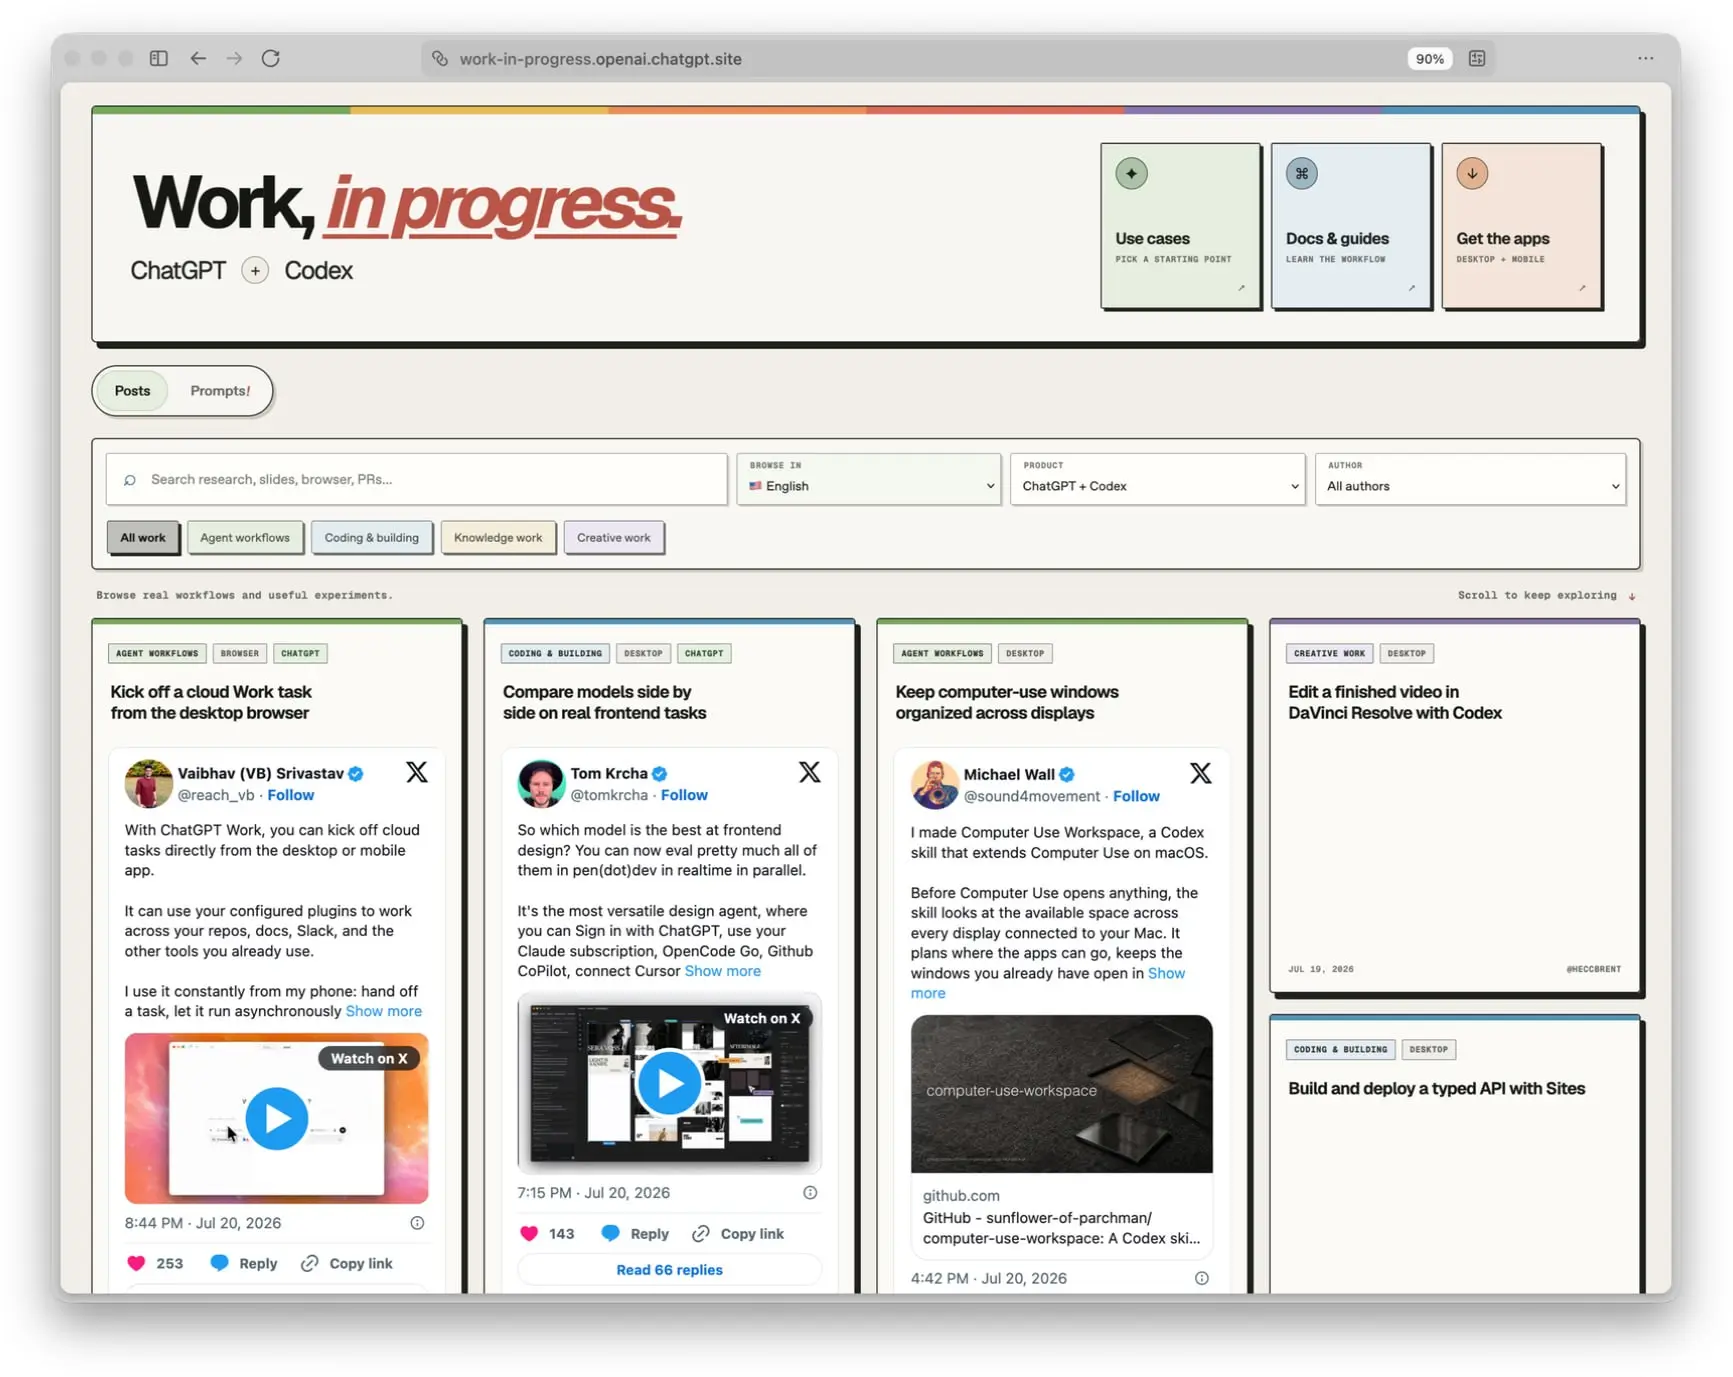Open the "8:44 PM · Jul 20, 2026" timestamp
Viewport: 1733px width, 1377px height.
click(x=202, y=1223)
